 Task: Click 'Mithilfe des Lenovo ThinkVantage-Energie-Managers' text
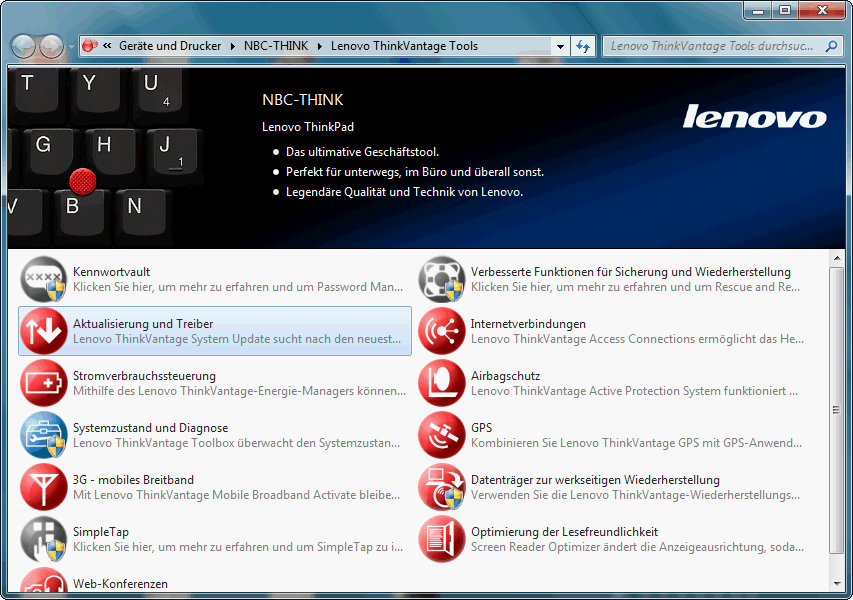(x=239, y=391)
